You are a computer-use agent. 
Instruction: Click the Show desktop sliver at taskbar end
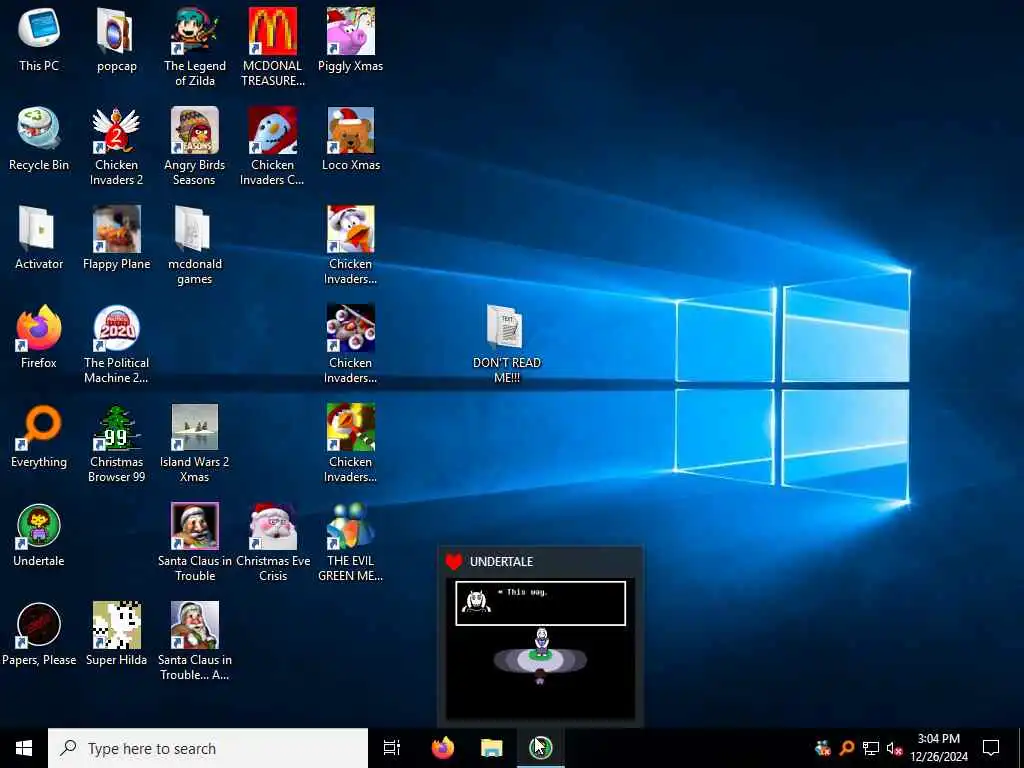point(1021,748)
